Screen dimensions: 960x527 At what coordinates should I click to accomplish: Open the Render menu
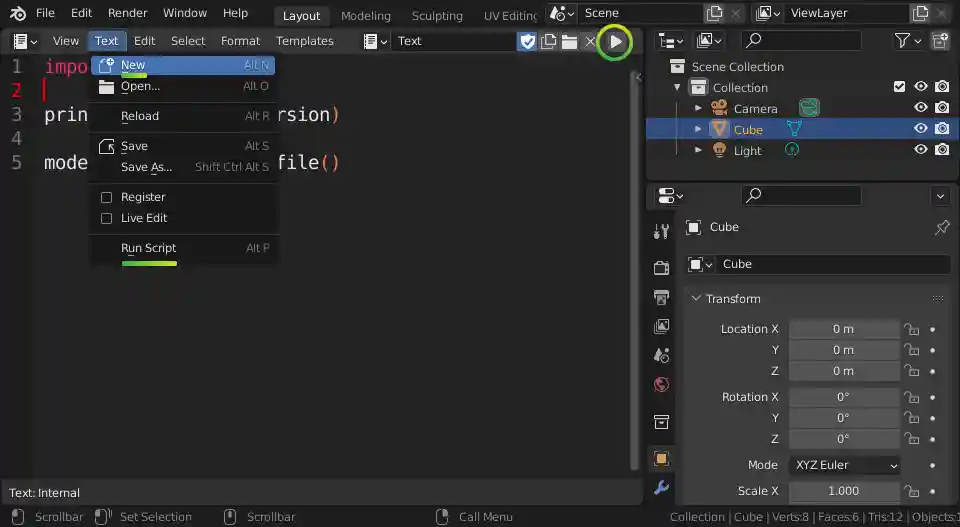(127, 13)
